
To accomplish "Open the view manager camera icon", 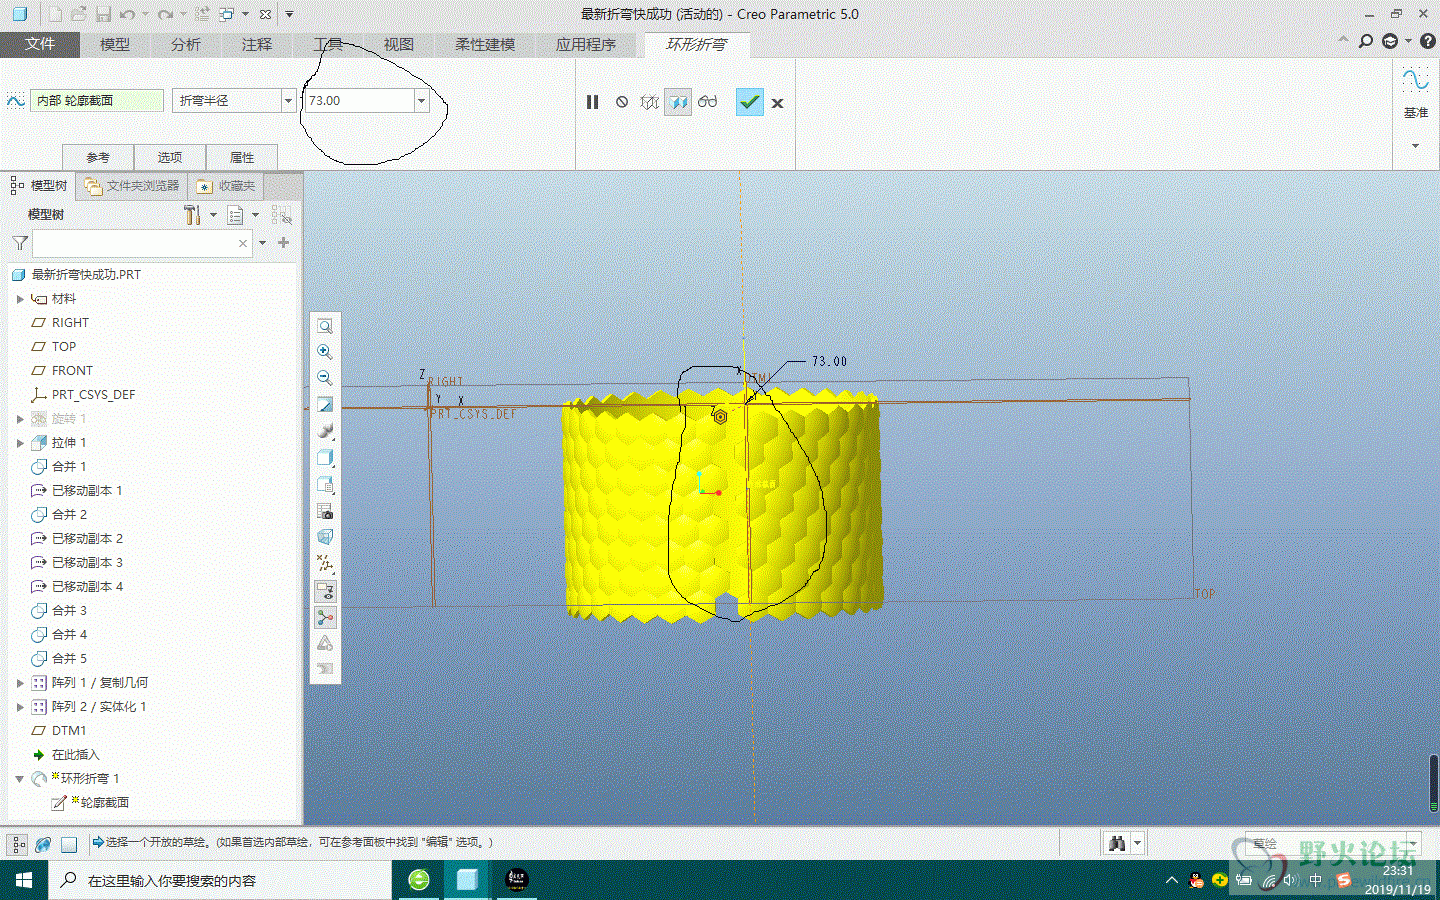I will 325,511.
